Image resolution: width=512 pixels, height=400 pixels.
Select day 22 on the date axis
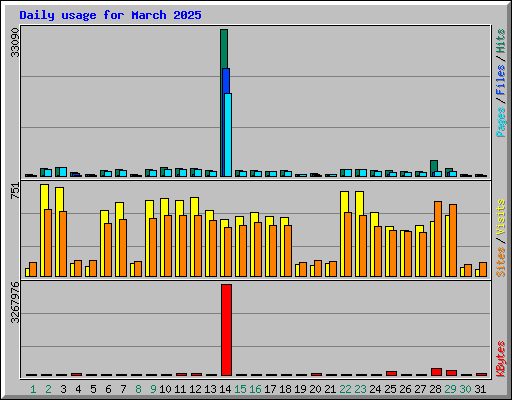345,389
